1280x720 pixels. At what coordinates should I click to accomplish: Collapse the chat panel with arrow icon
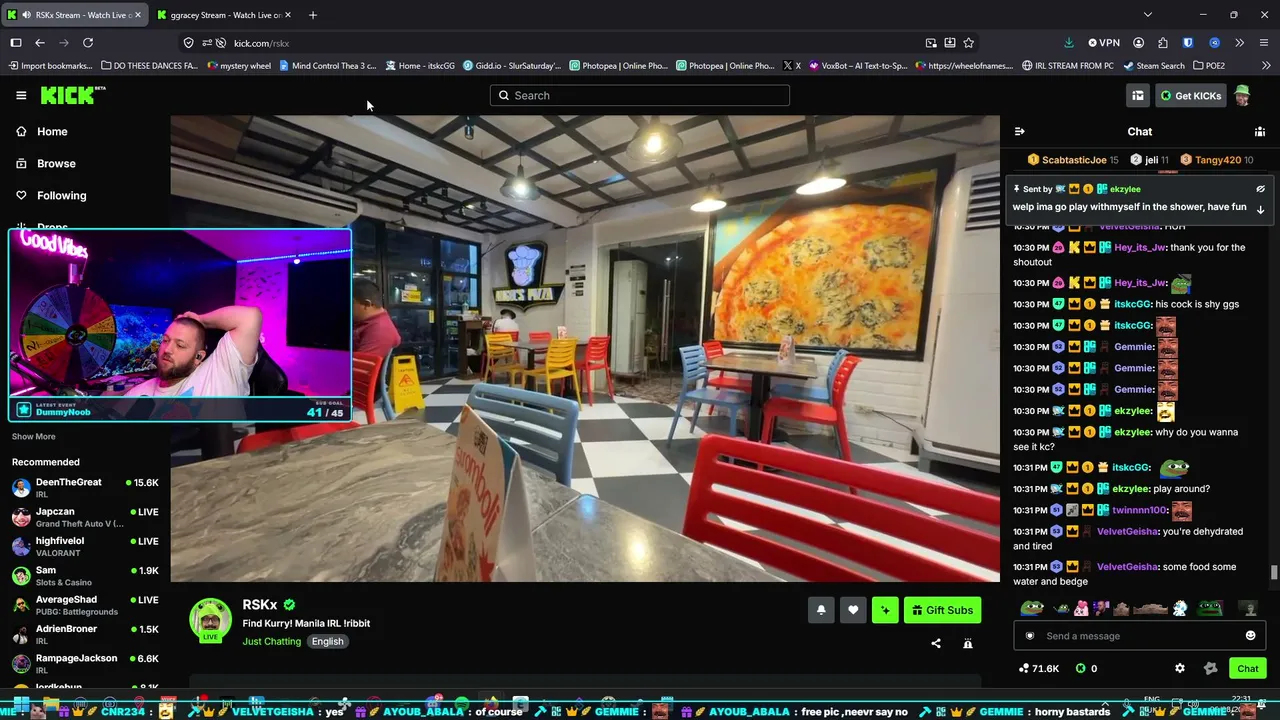(x=1019, y=131)
